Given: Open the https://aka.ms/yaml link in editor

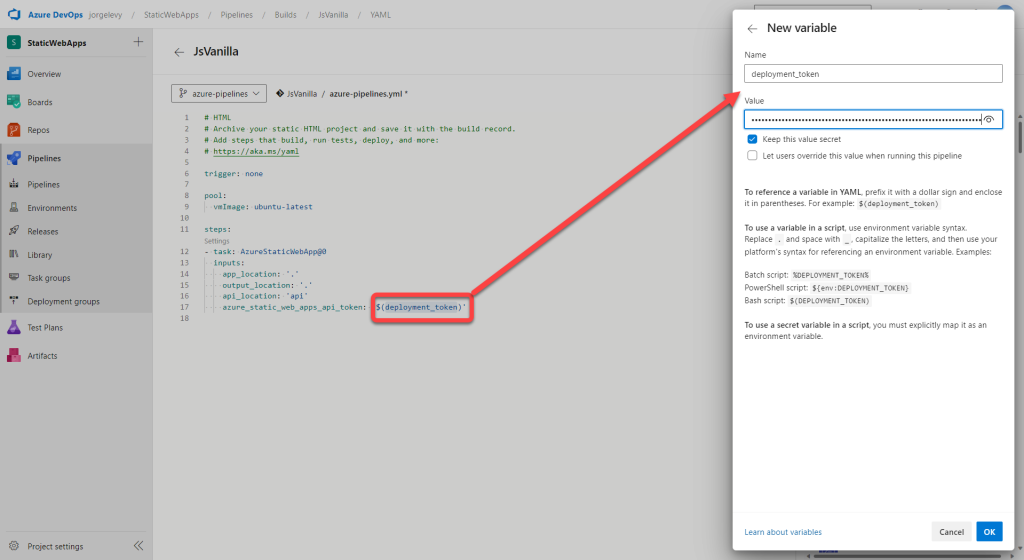Looking at the screenshot, I should click(x=256, y=151).
